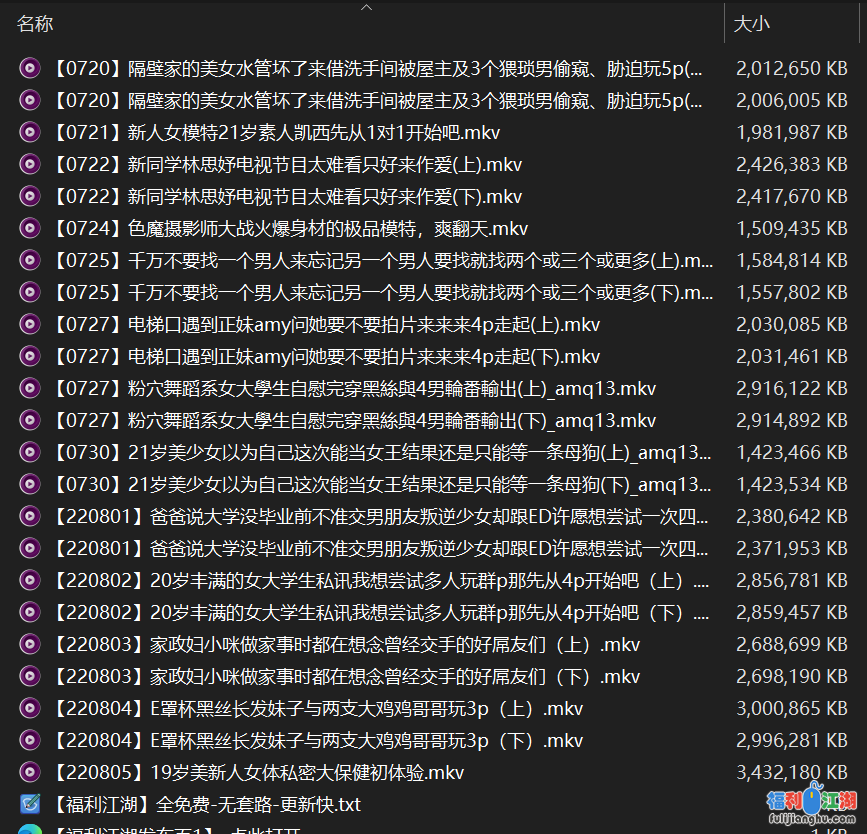This screenshot has height=834, width=867.
Task: Click the fulijianghu.com watermark logo
Action: pos(812,805)
